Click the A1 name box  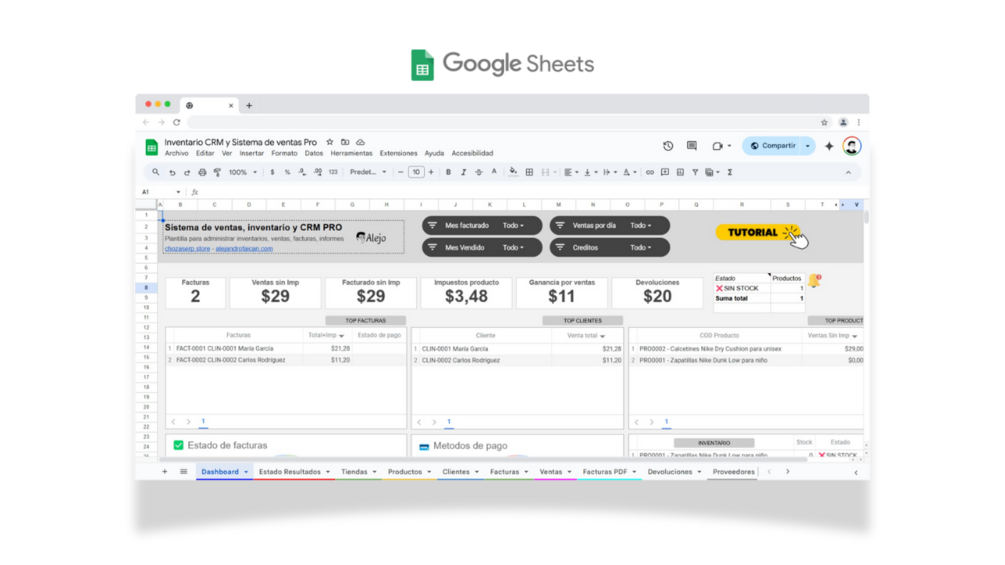pos(160,192)
